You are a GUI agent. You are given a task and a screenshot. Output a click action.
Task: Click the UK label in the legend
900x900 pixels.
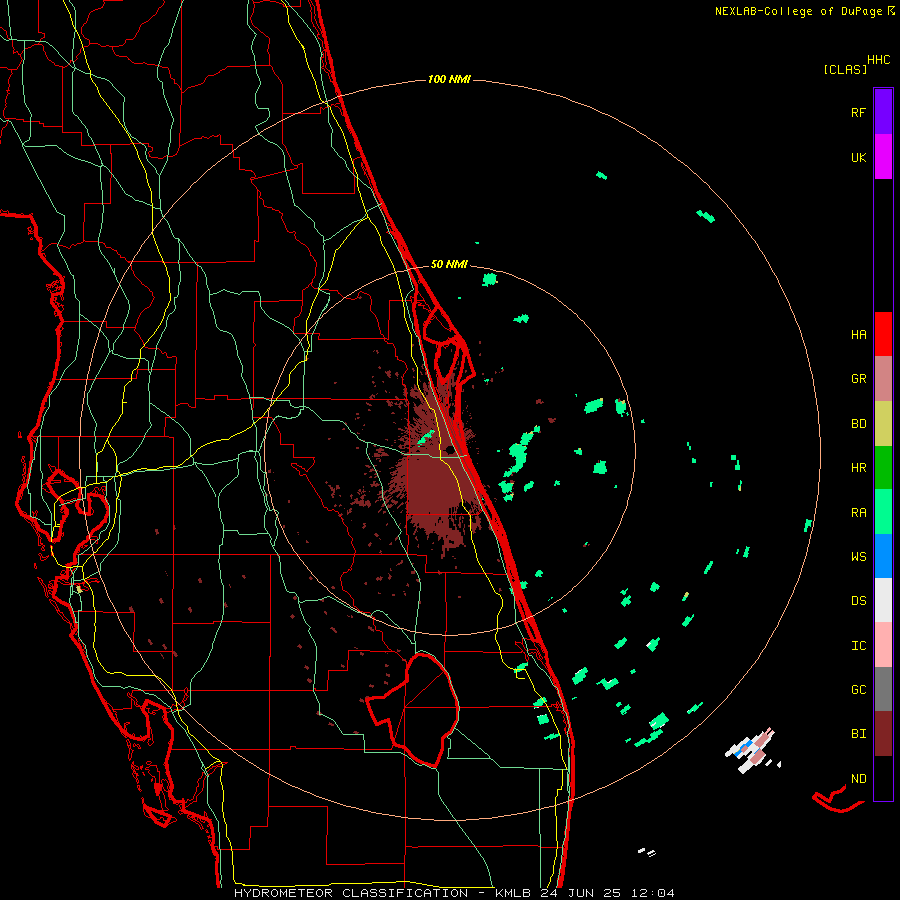pos(858,157)
